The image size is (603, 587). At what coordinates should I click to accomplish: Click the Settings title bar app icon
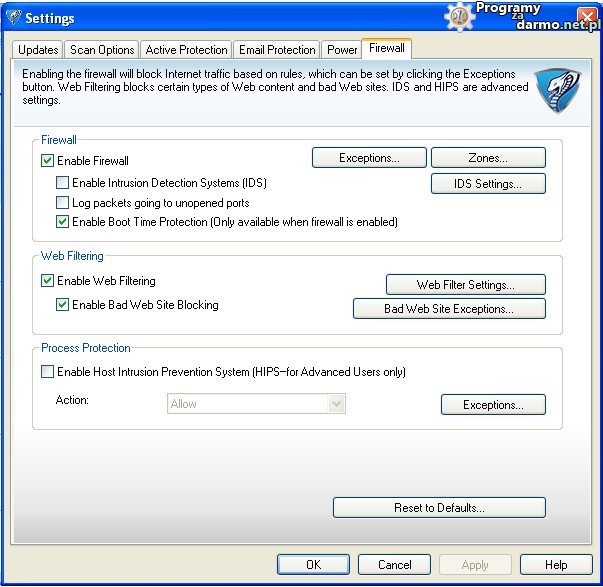[x=13, y=17]
